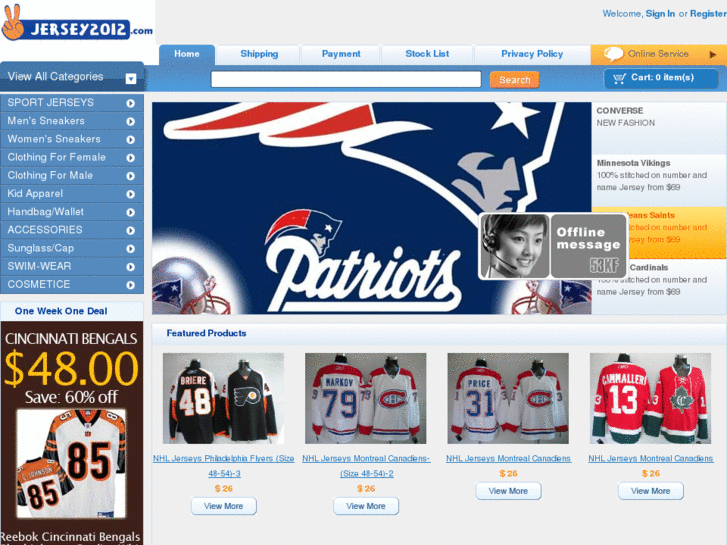This screenshot has height=545, width=727.
Task: Click the shopping cart icon
Action: (619, 78)
